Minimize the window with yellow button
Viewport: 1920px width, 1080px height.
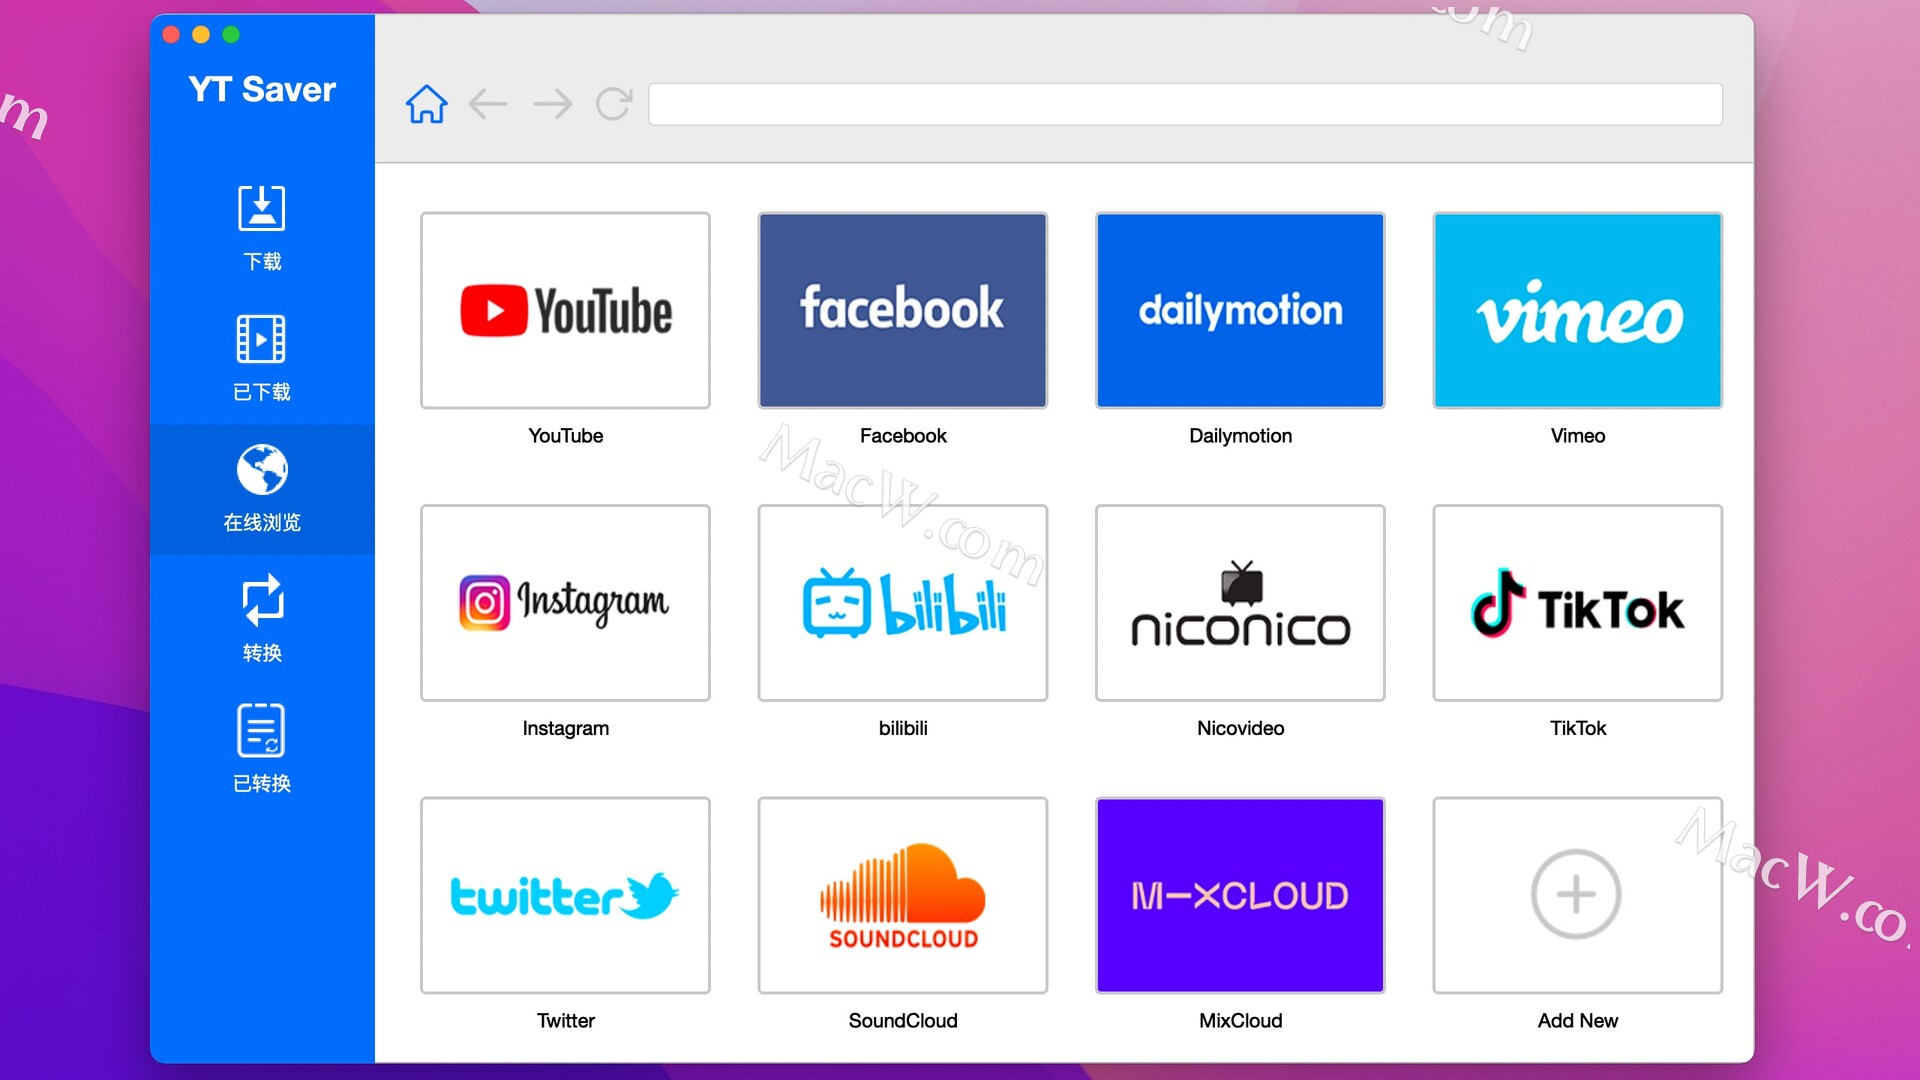click(201, 35)
